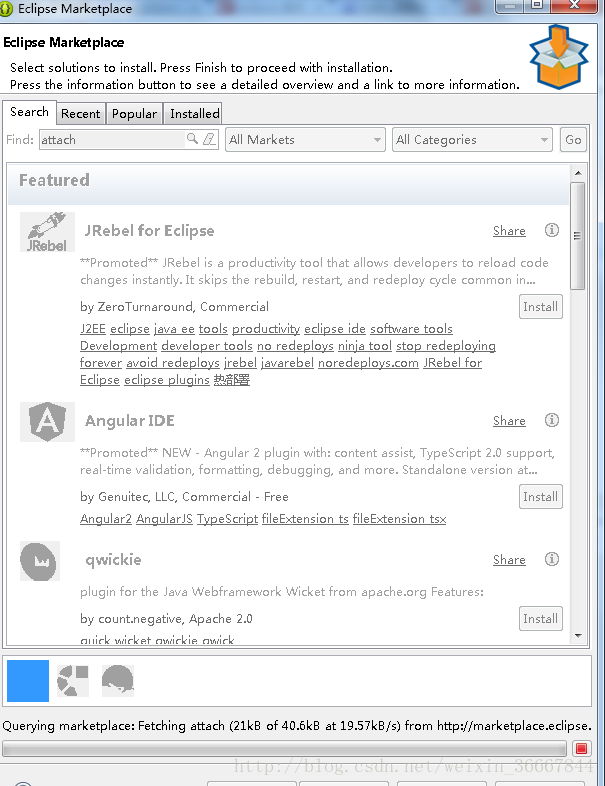Install the qwickie plugin
This screenshot has height=786, width=605.
(540, 618)
